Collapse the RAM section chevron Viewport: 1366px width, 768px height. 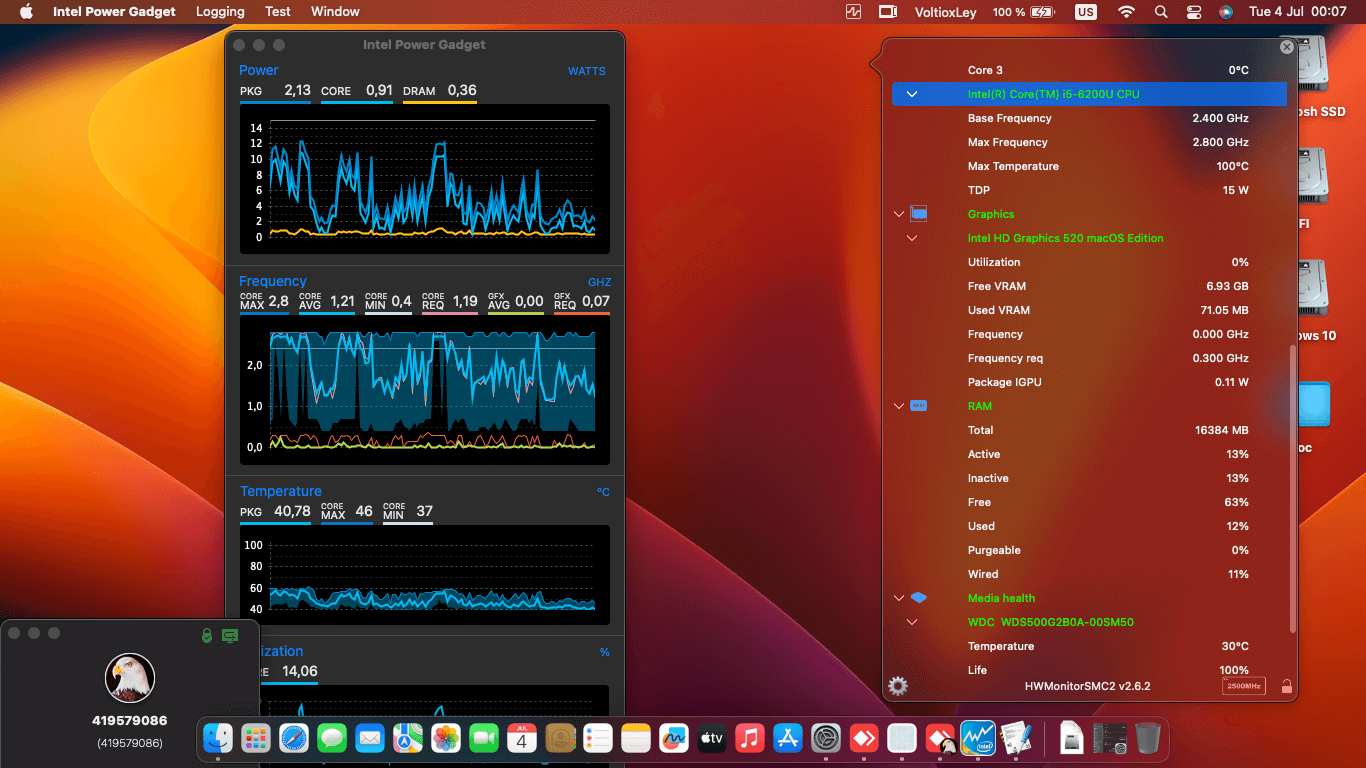coord(899,406)
